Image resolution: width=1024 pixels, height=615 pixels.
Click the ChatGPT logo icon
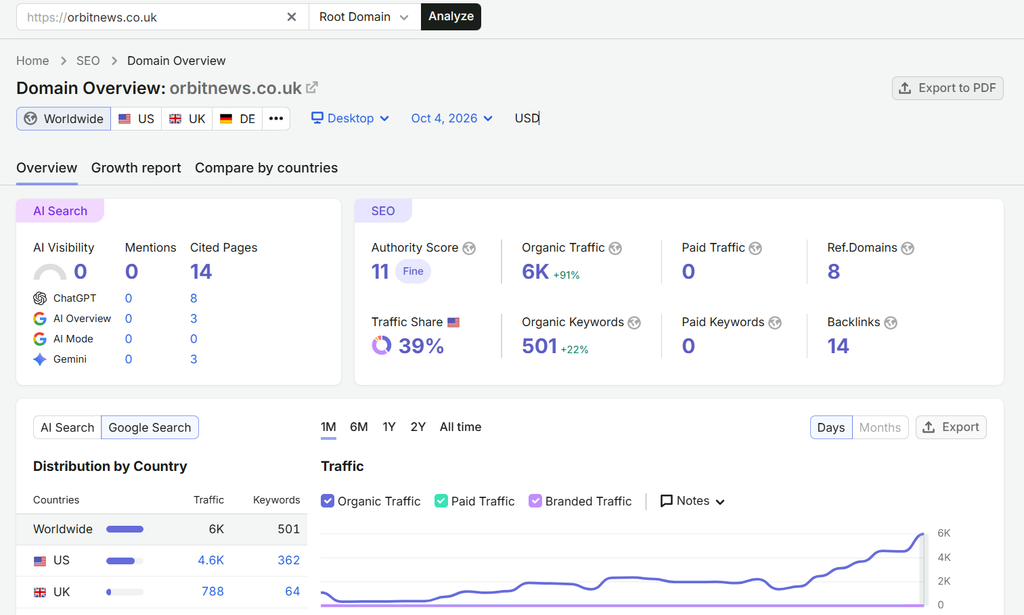pos(40,298)
